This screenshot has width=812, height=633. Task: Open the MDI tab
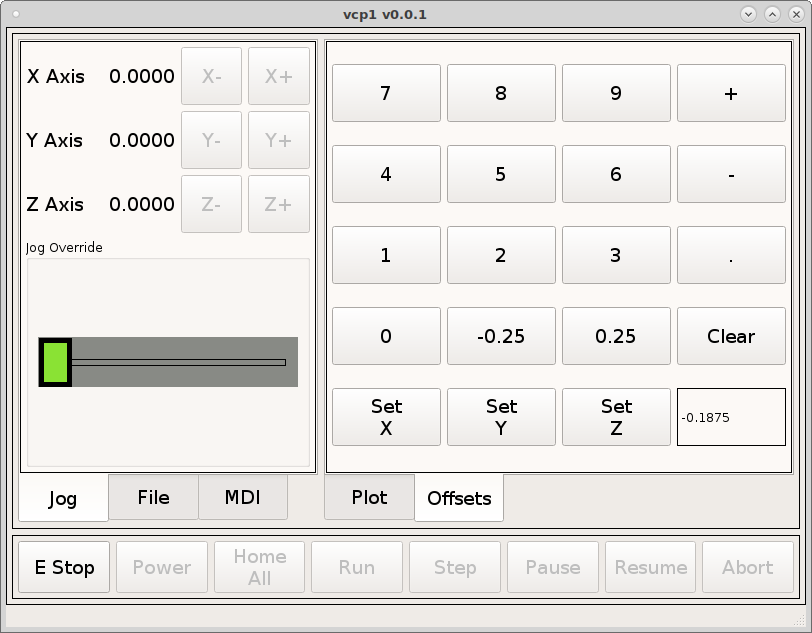pos(242,497)
